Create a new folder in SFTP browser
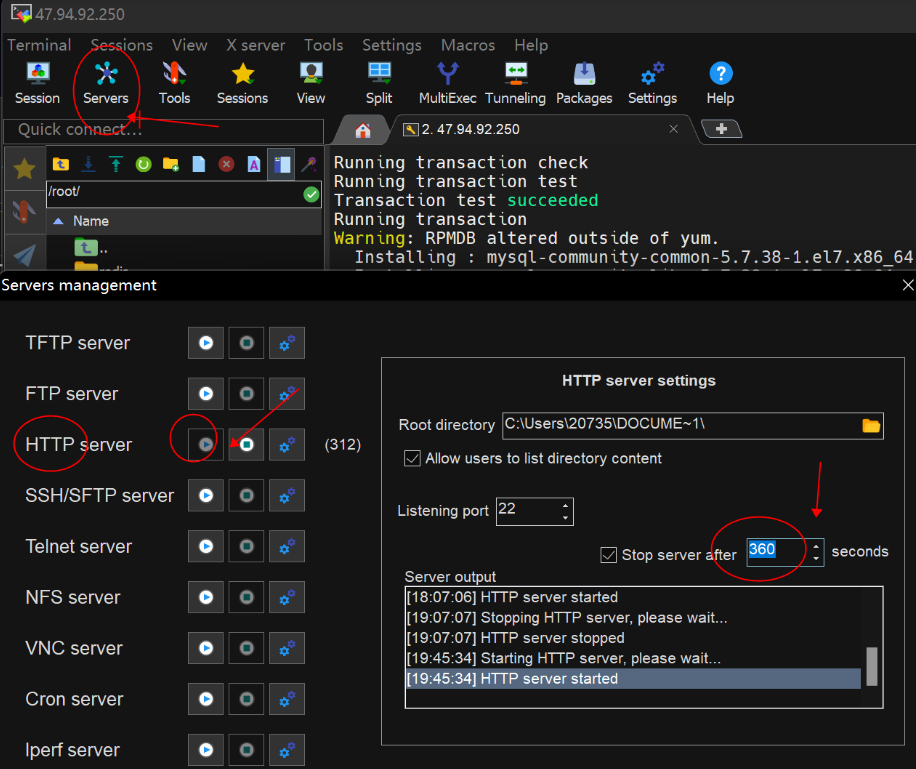 pyautogui.click(x=171, y=164)
